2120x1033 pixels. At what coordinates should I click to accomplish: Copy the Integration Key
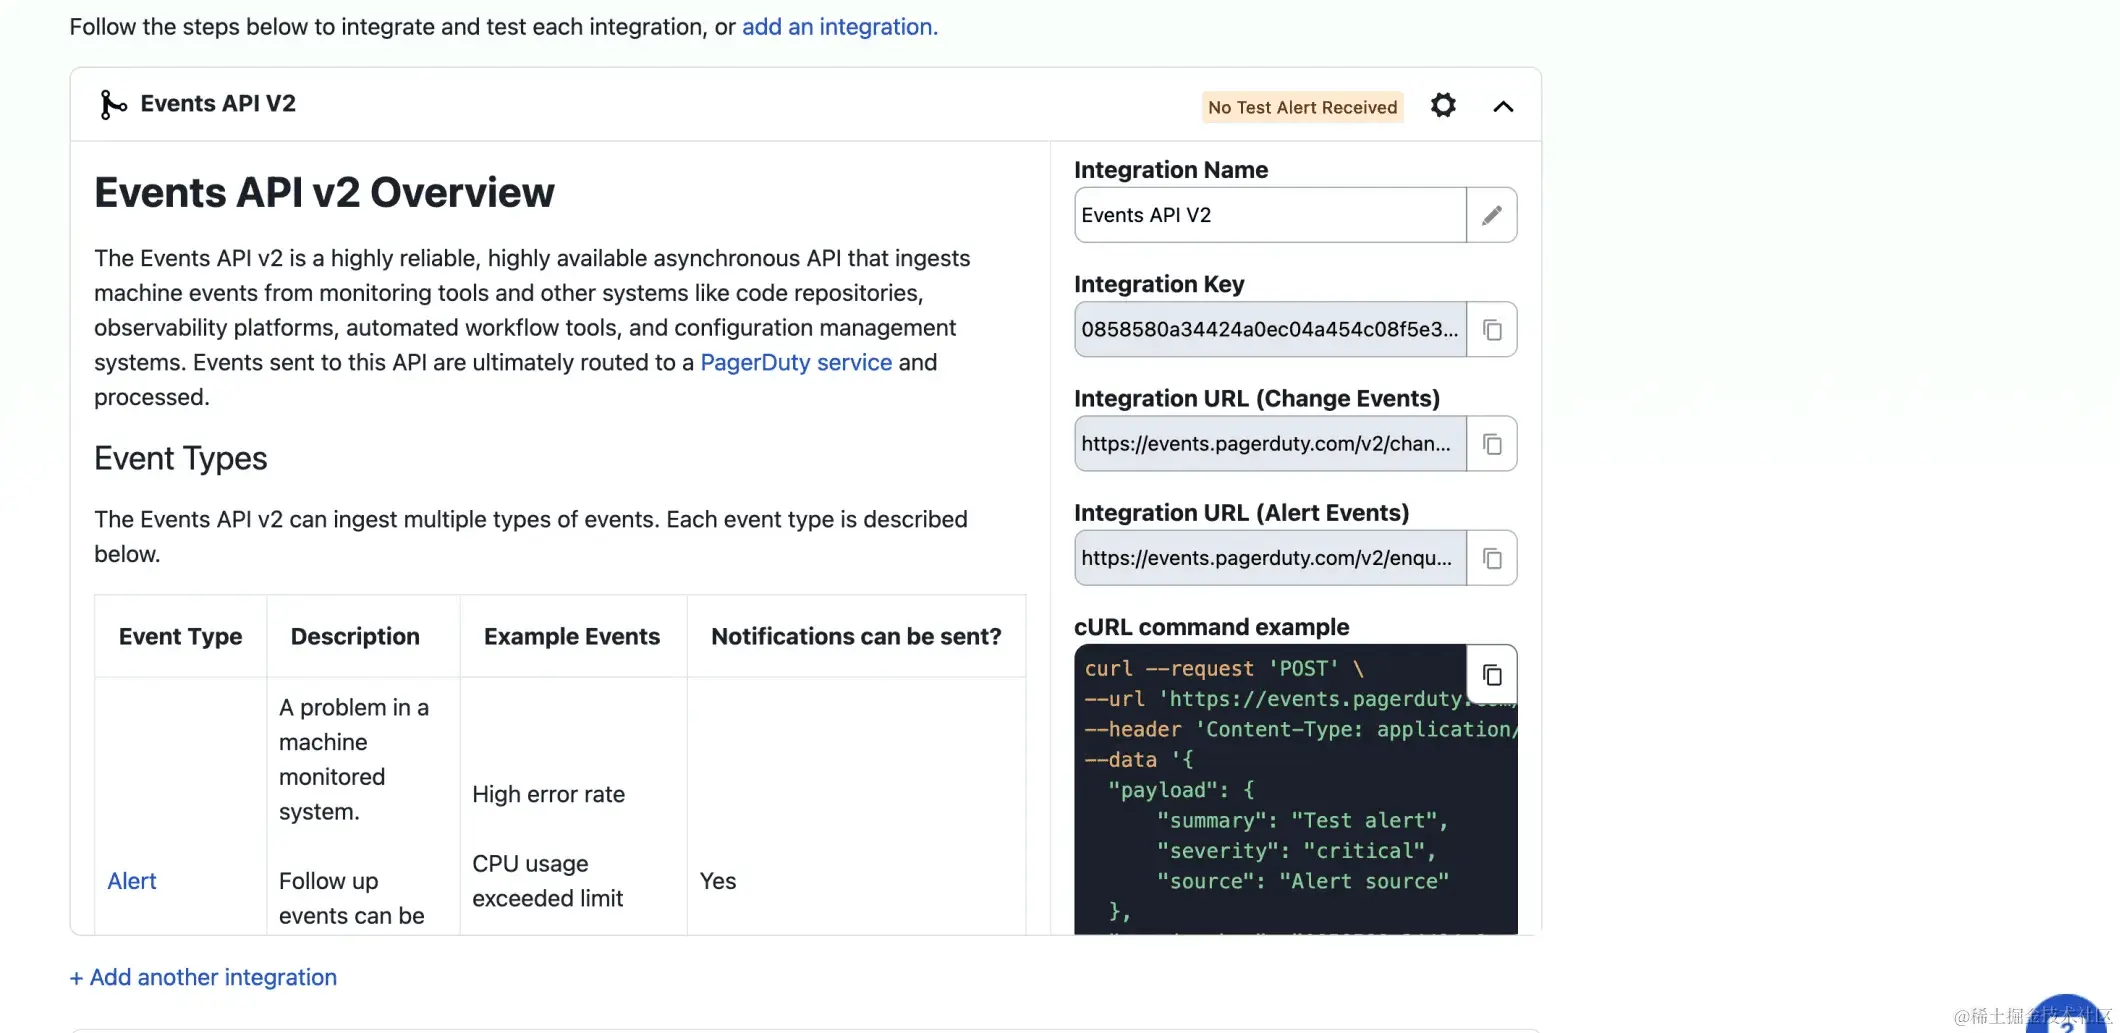[1492, 330]
